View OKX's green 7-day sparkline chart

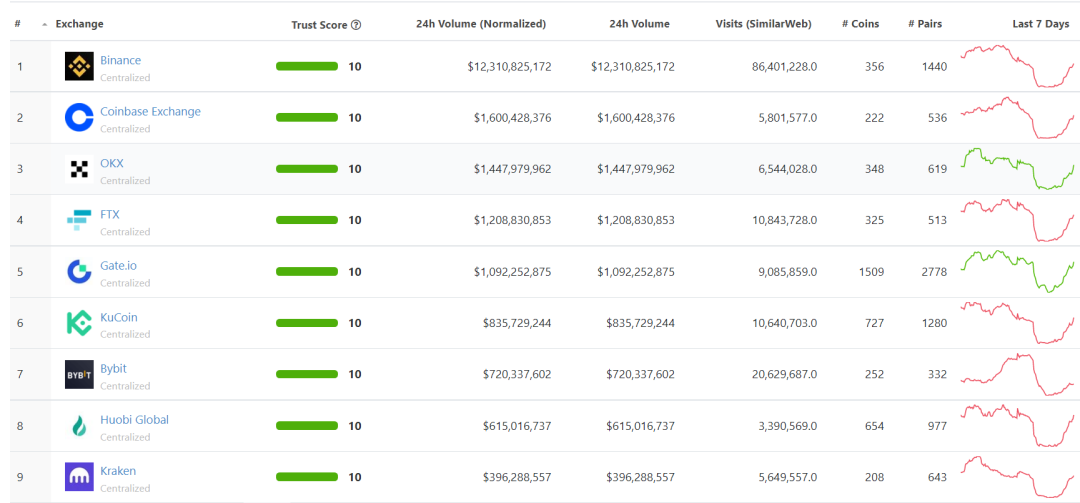pos(1016,168)
